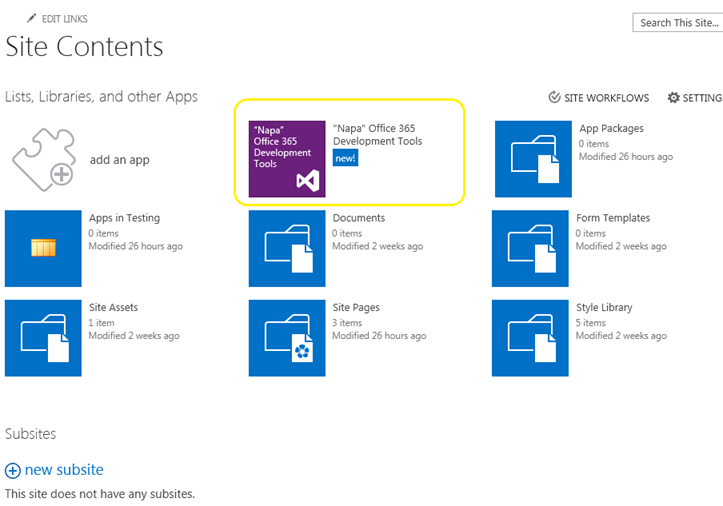Open the Style Library tile icon

530,338
